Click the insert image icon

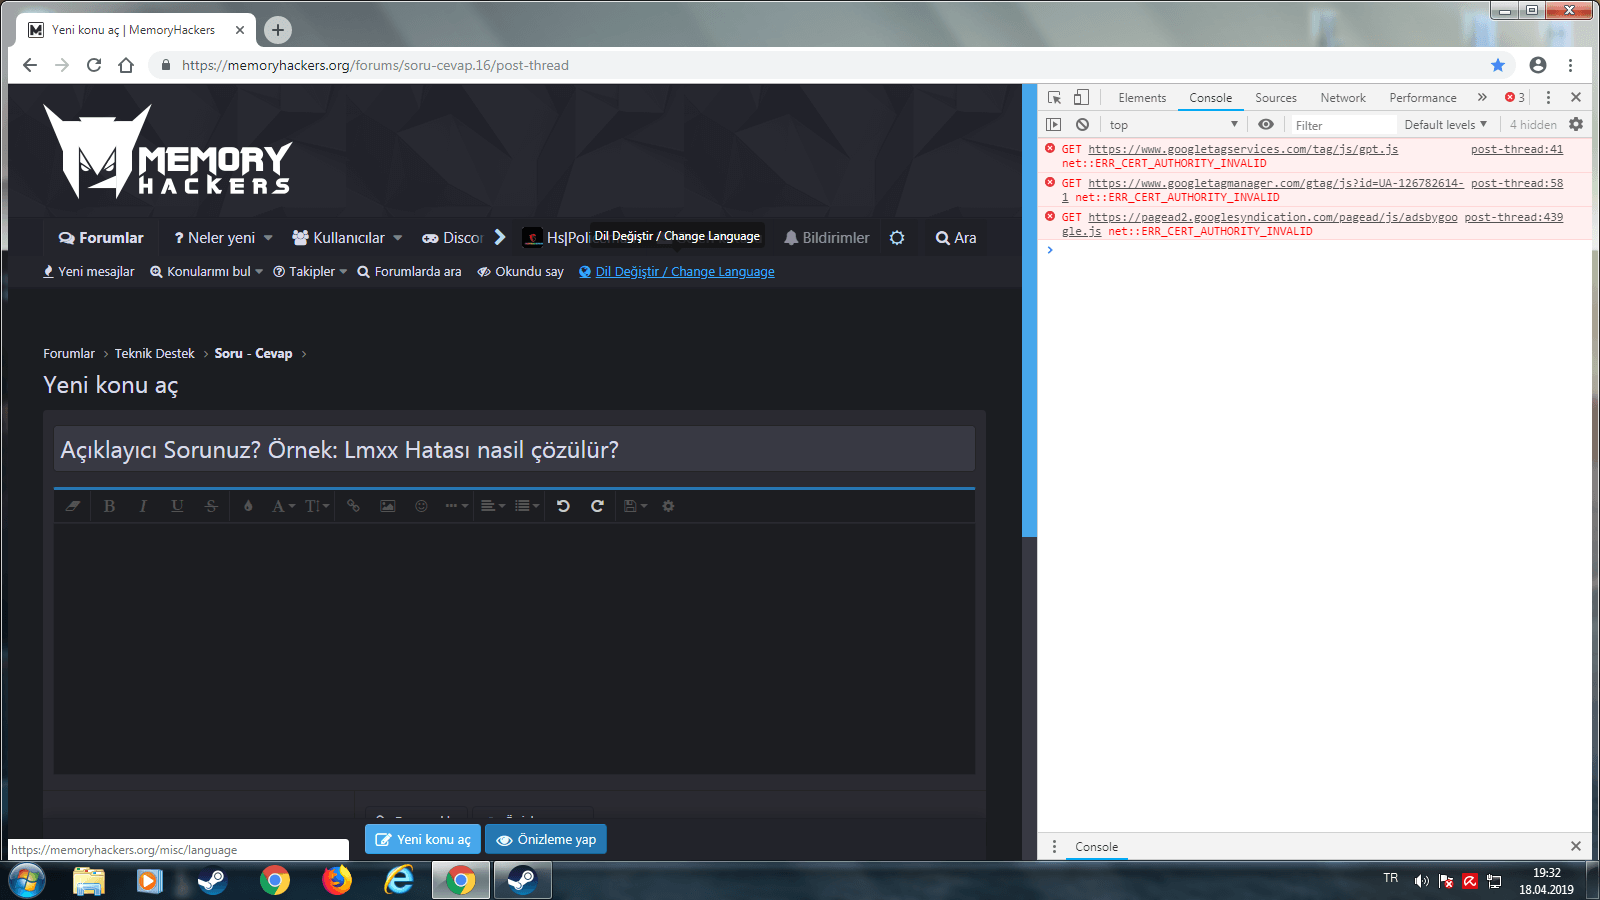[387, 506]
